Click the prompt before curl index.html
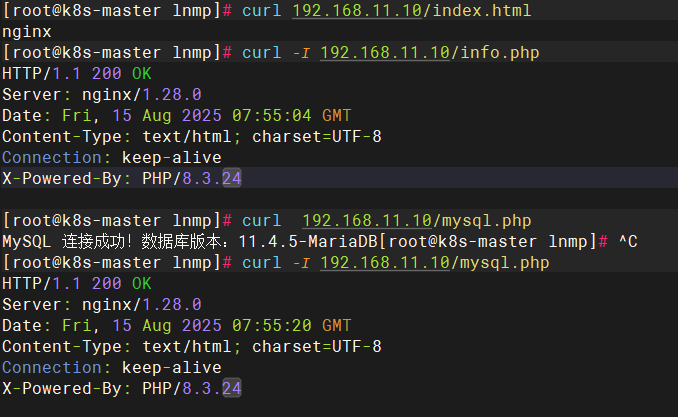 click(117, 10)
